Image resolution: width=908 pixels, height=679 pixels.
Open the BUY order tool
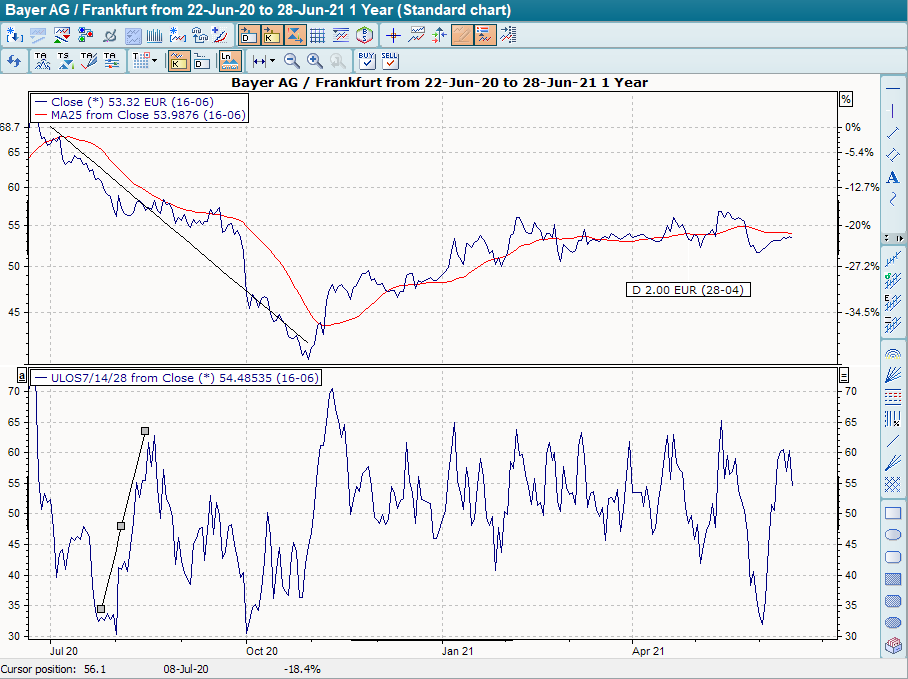tap(366, 61)
